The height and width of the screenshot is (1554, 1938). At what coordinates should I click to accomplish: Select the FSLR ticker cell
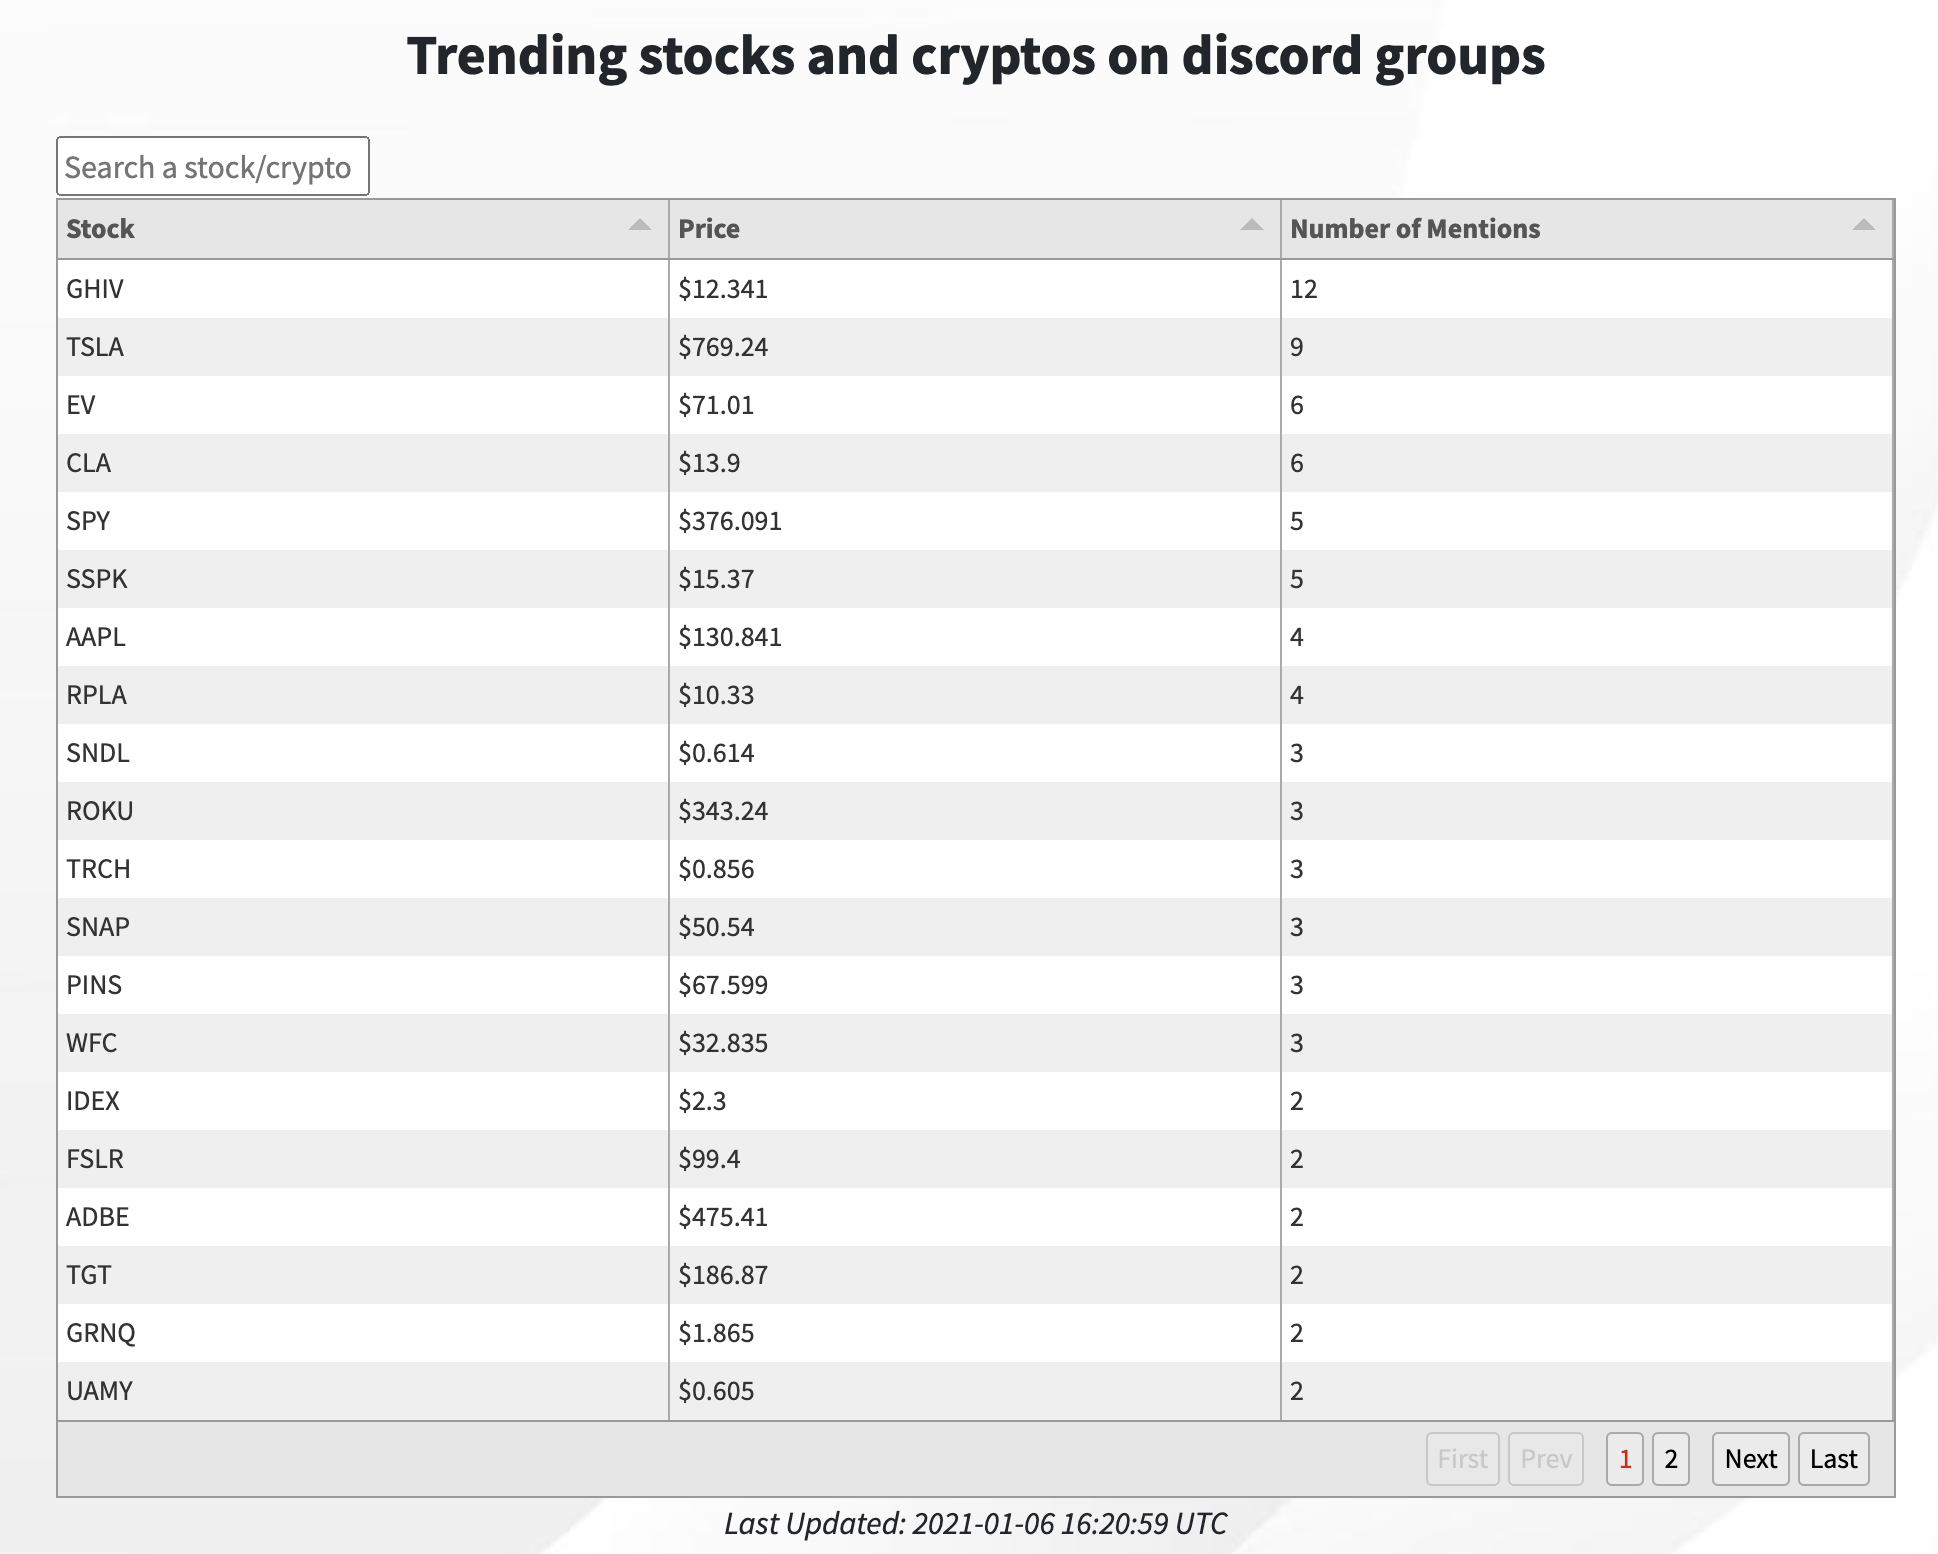(363, 1159)
